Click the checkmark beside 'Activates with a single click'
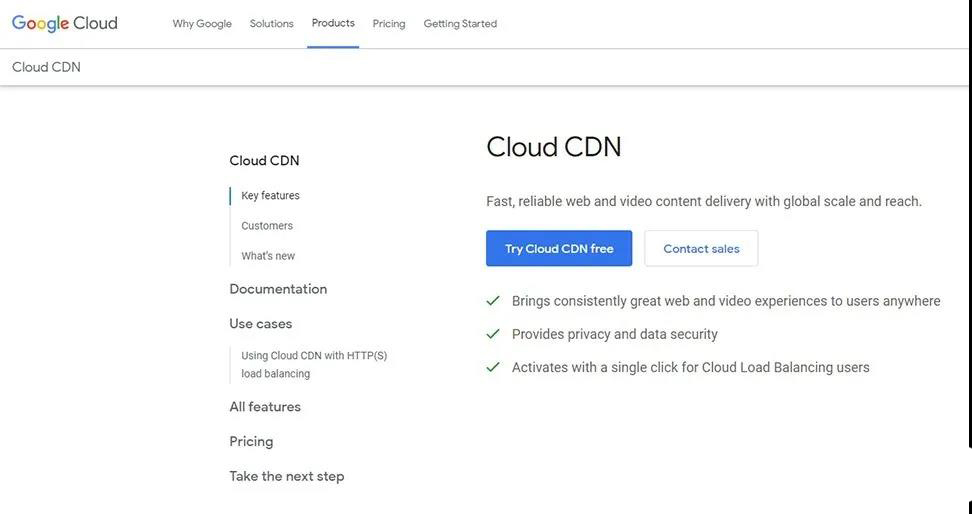The width and height of the screenshot is (972, 514). click(x=493, y=367)
